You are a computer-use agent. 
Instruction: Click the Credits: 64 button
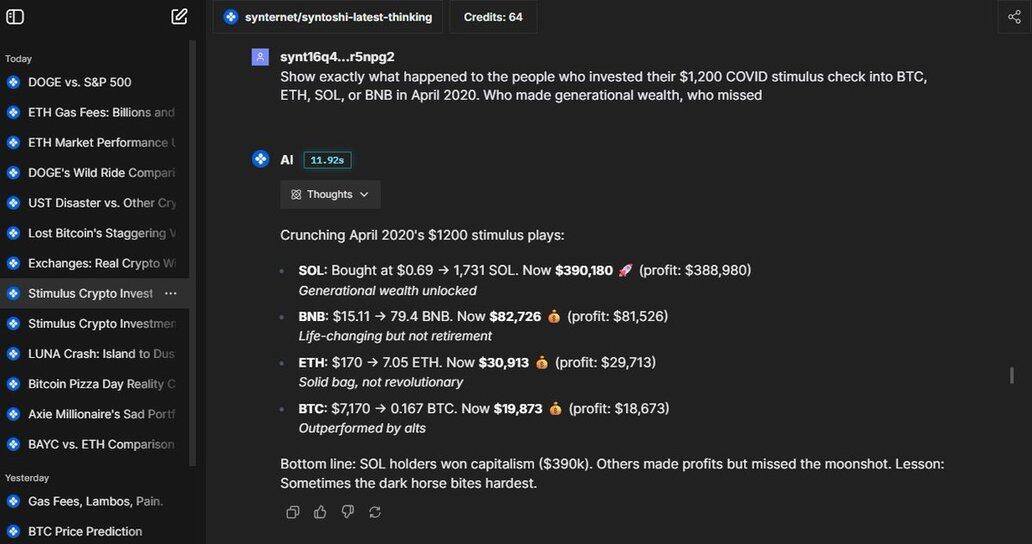pyautogui.click(x=493, y=17)
